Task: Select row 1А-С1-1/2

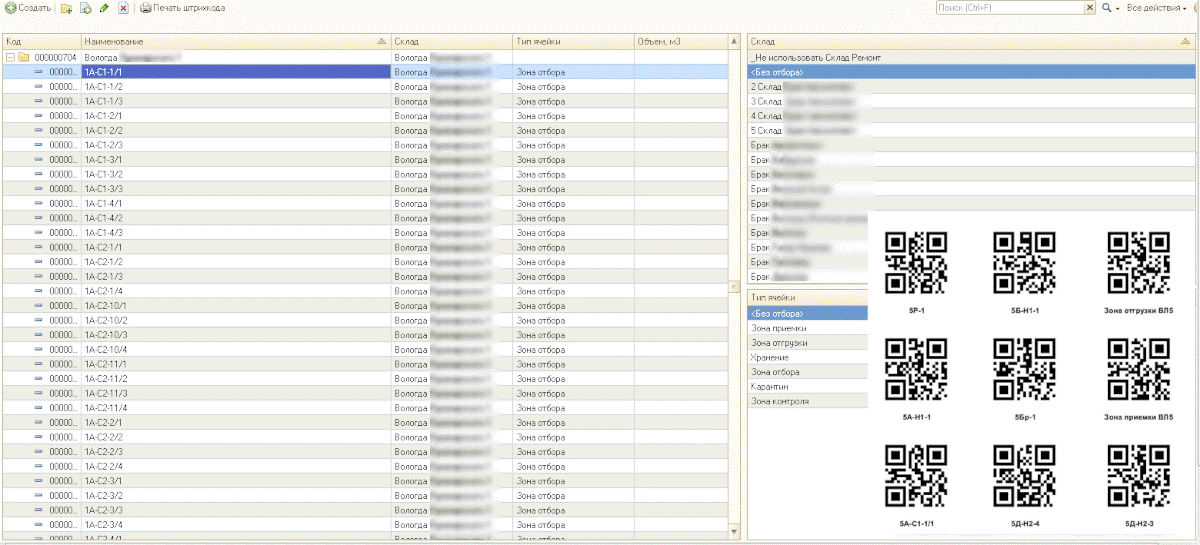Action: pos(365,87)
